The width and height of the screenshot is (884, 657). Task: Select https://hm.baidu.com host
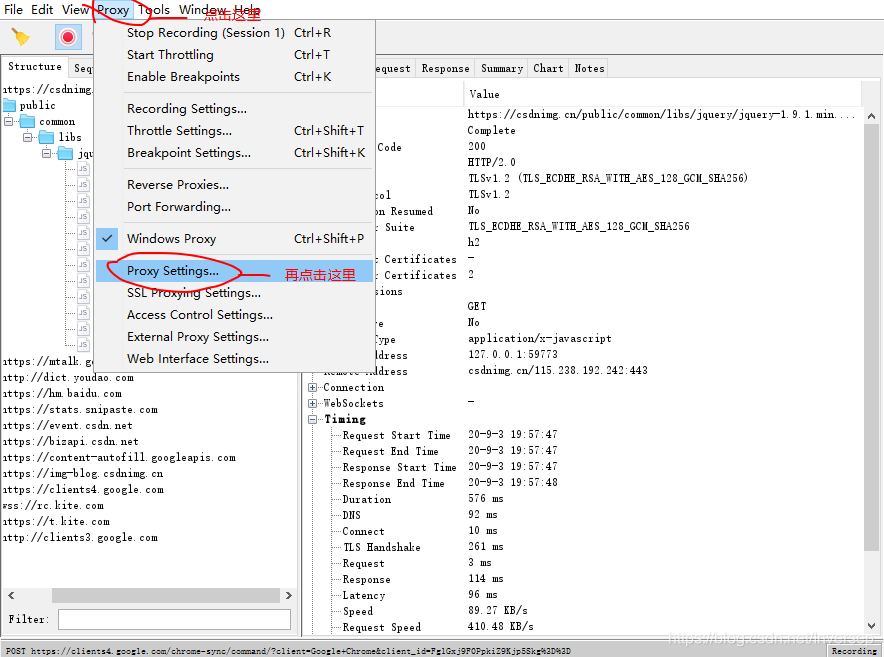click(x=62, y=394)
